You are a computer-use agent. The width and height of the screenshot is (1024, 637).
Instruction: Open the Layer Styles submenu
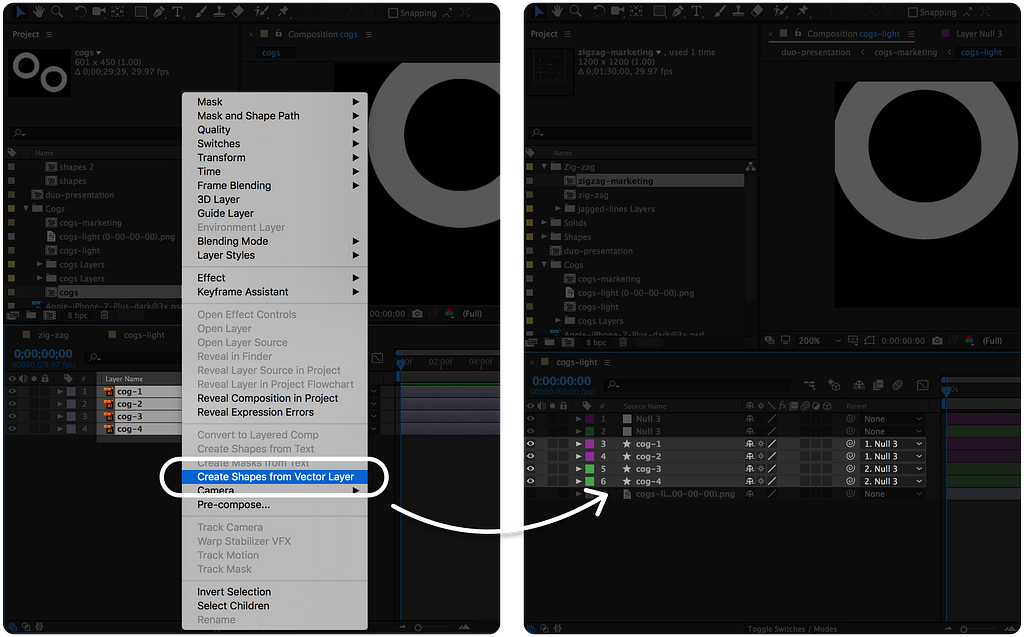tap(275, 255)
